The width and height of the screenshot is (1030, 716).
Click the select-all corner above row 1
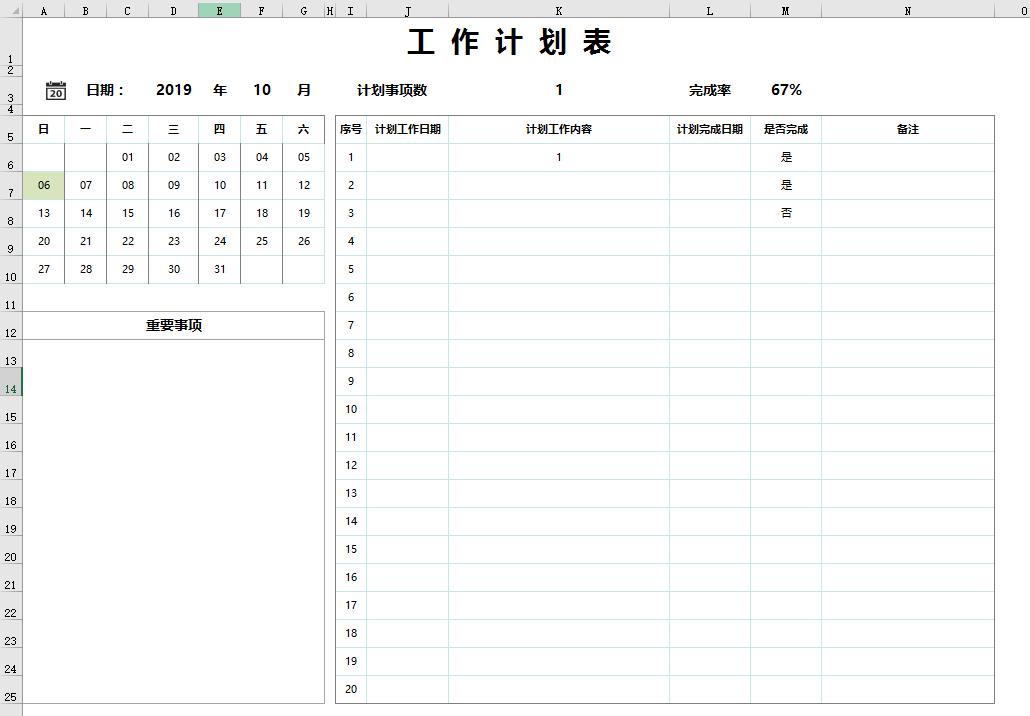point(10,10)
